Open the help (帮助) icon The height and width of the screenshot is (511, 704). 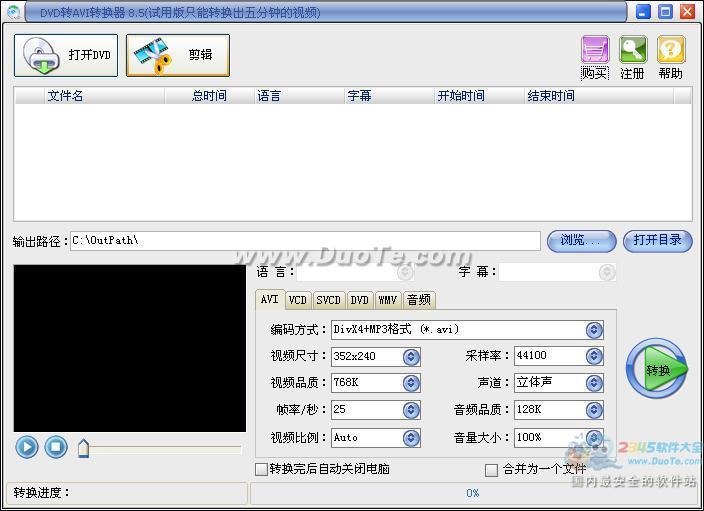point(670,51)
